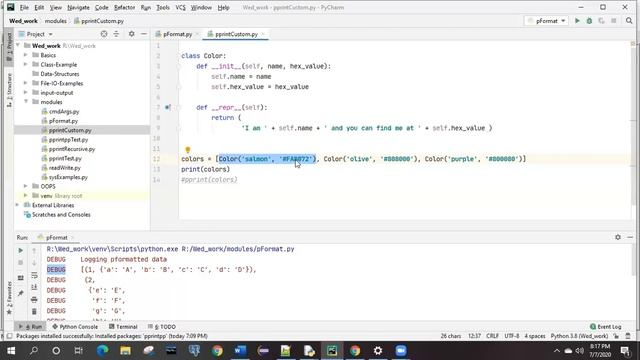640x360 pixels.
Task: Open Windows notification center icon
Action: coord(625,351)
